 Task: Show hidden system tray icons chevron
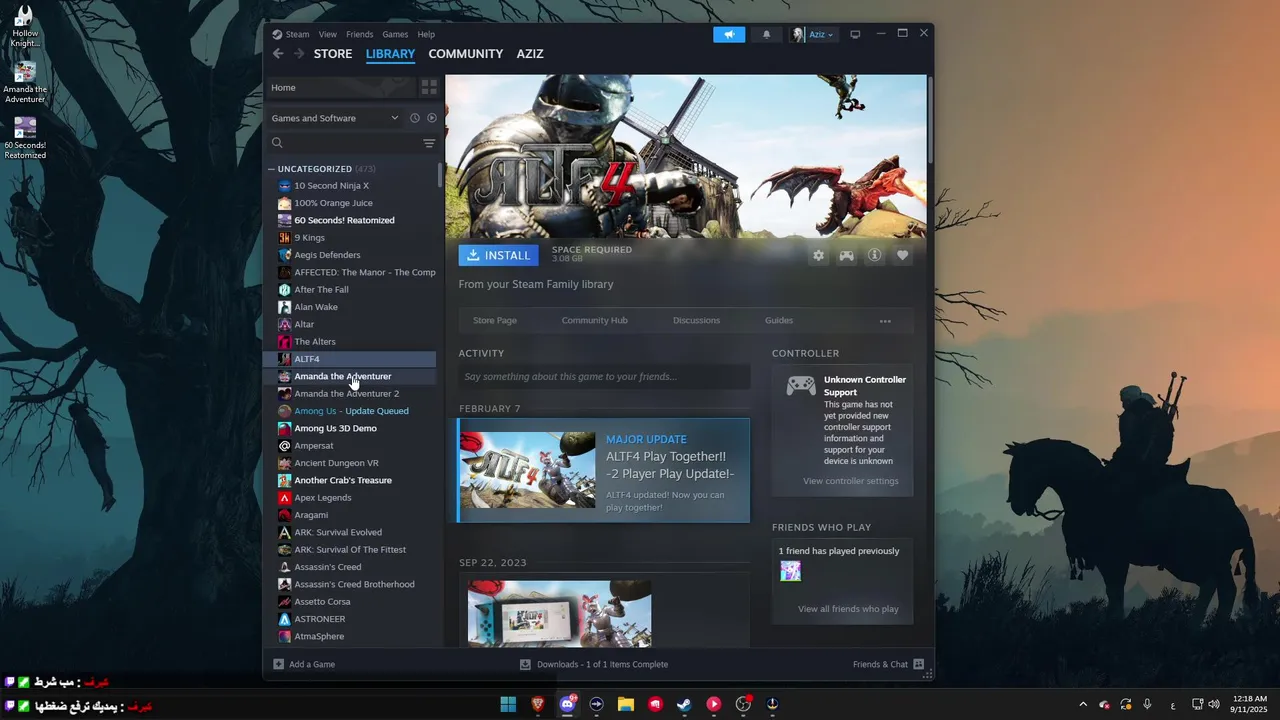pyautogui.click(x=1083, y=704)
